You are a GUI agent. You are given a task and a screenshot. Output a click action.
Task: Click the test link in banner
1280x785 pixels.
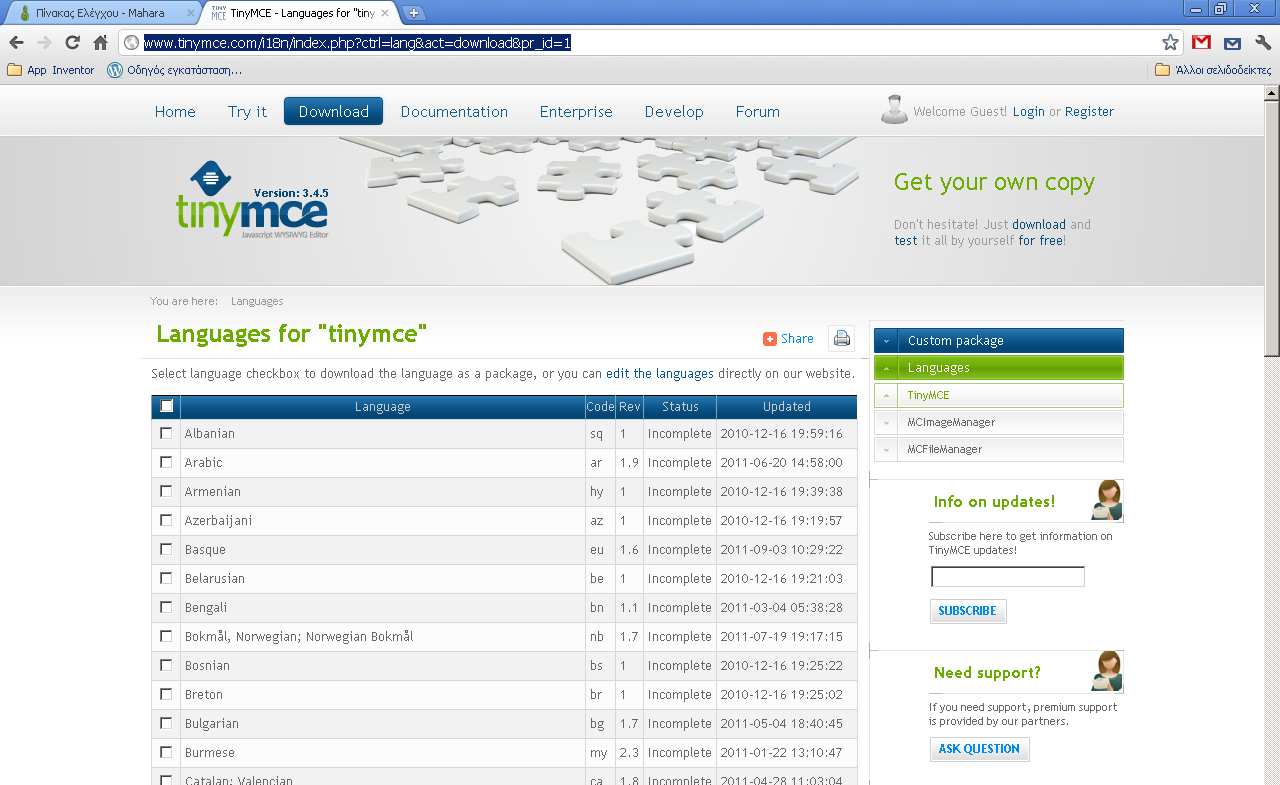[x=906, y=241]
